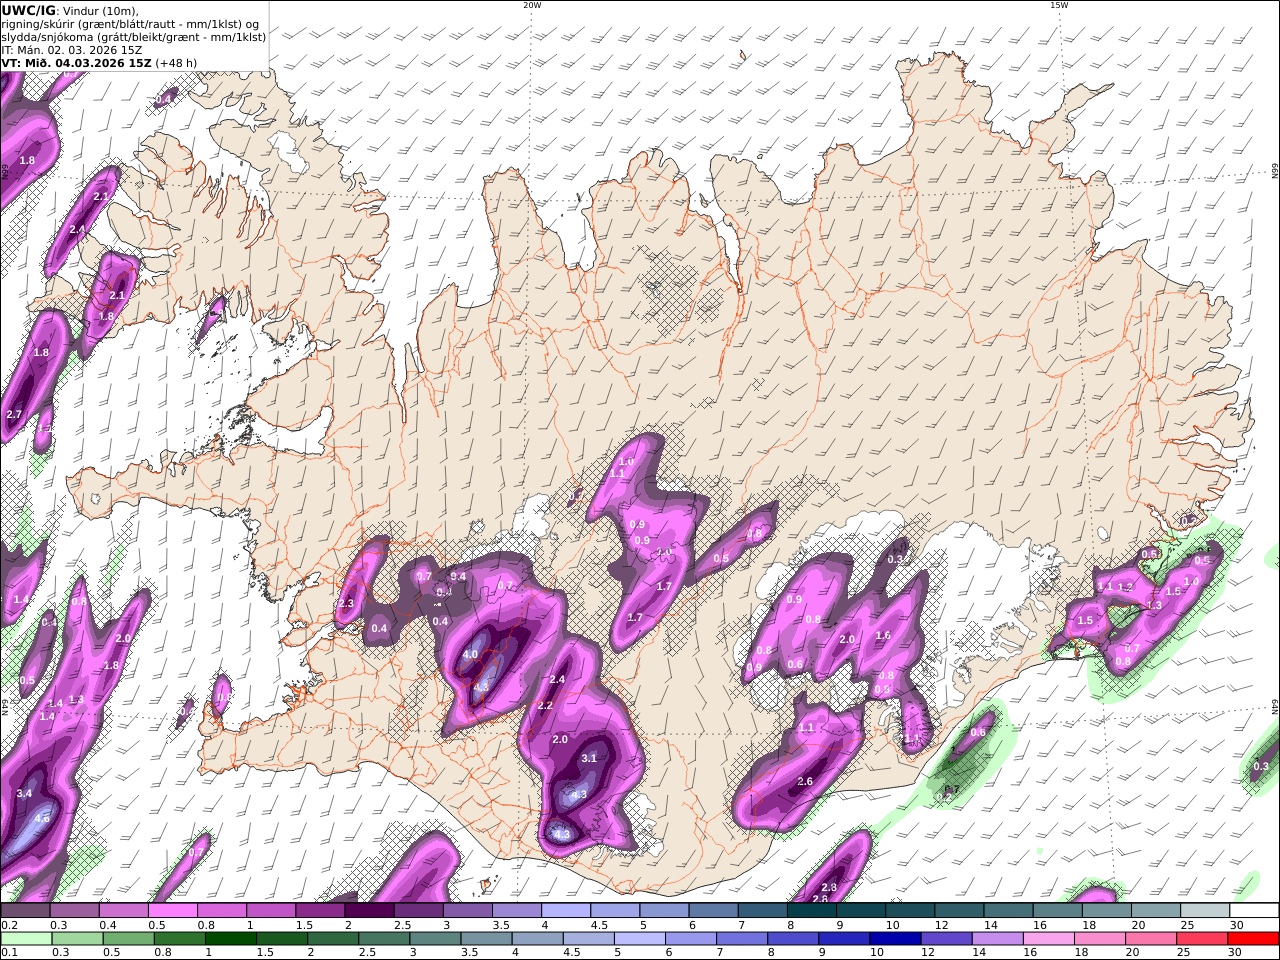Click the dark plum swatch above 2 in upper row

tap(368, 911)
